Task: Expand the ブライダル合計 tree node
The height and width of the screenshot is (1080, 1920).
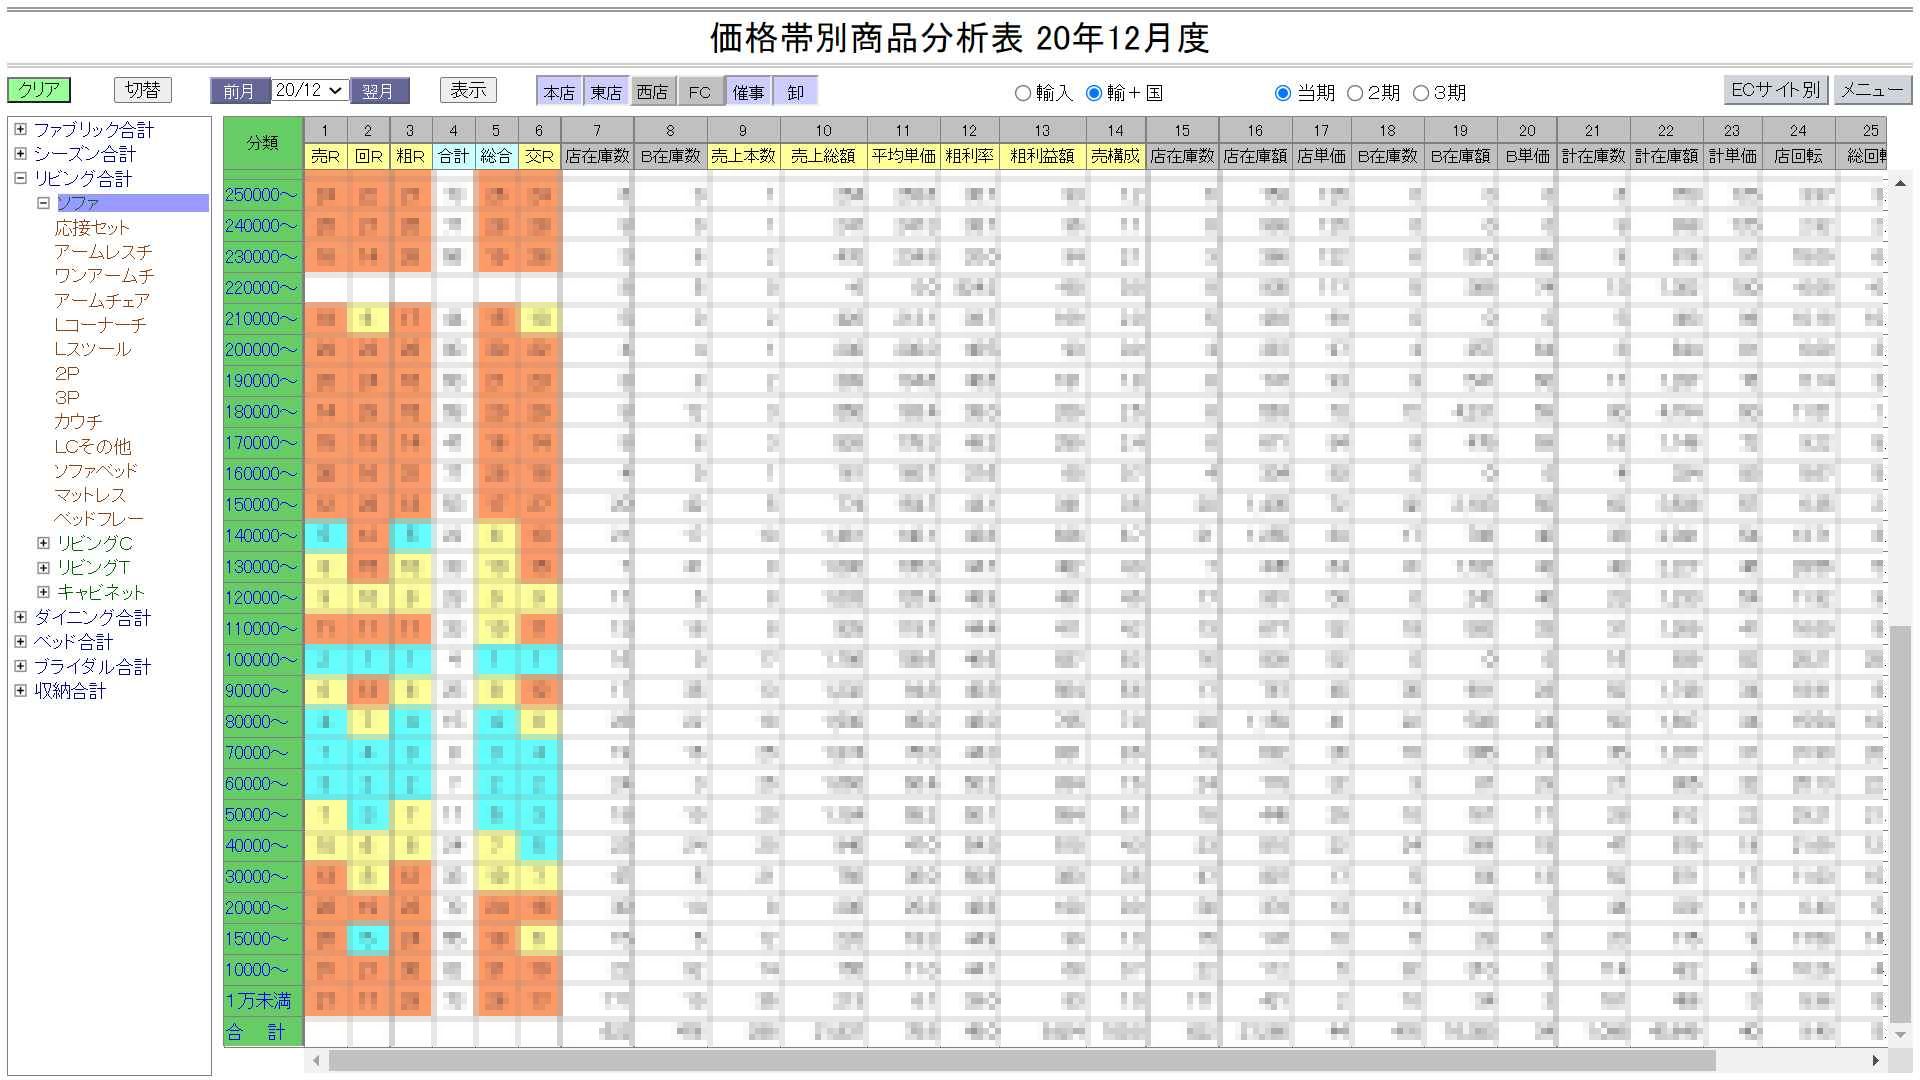Action: tap(20, 666)
